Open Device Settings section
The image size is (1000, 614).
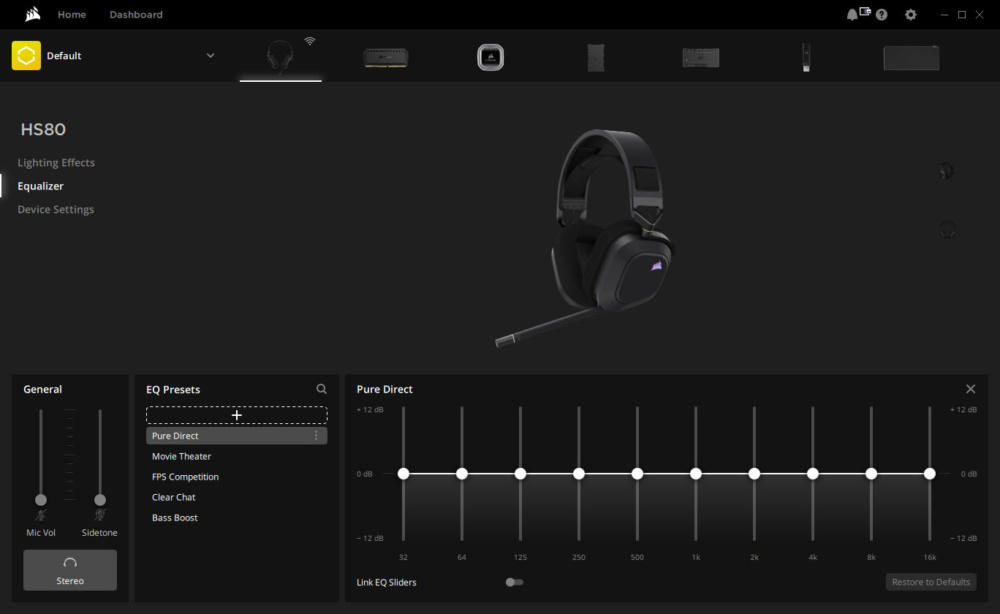[x=55, y=209]
